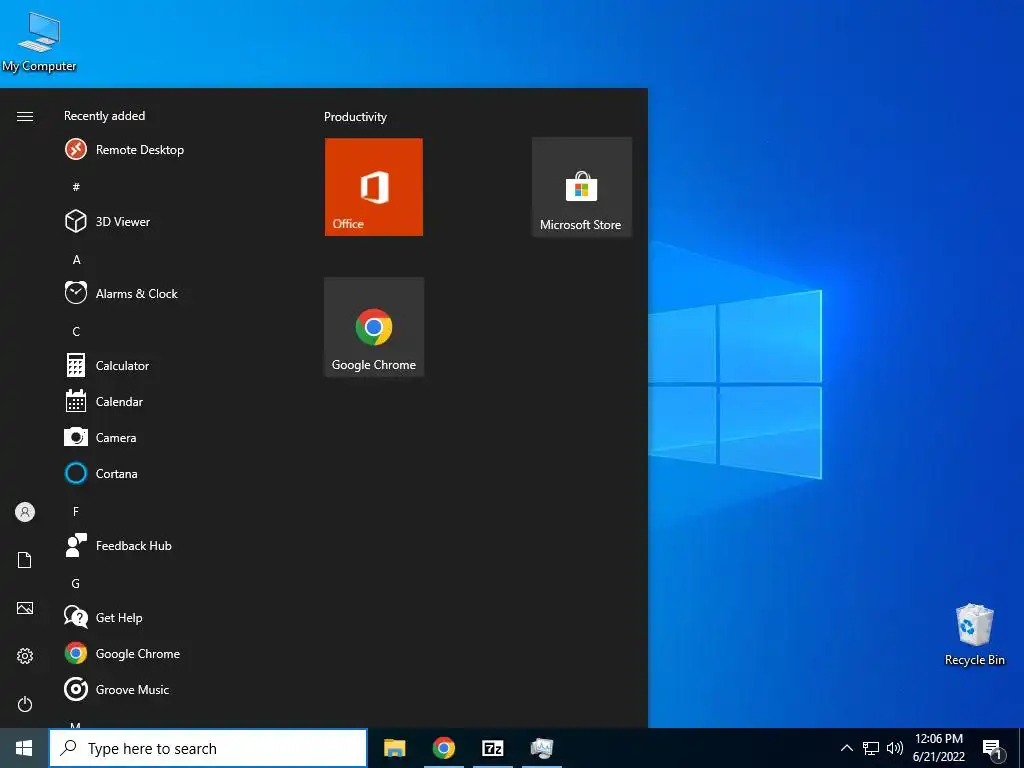Start the Camera app

click(x=101, y=438)
